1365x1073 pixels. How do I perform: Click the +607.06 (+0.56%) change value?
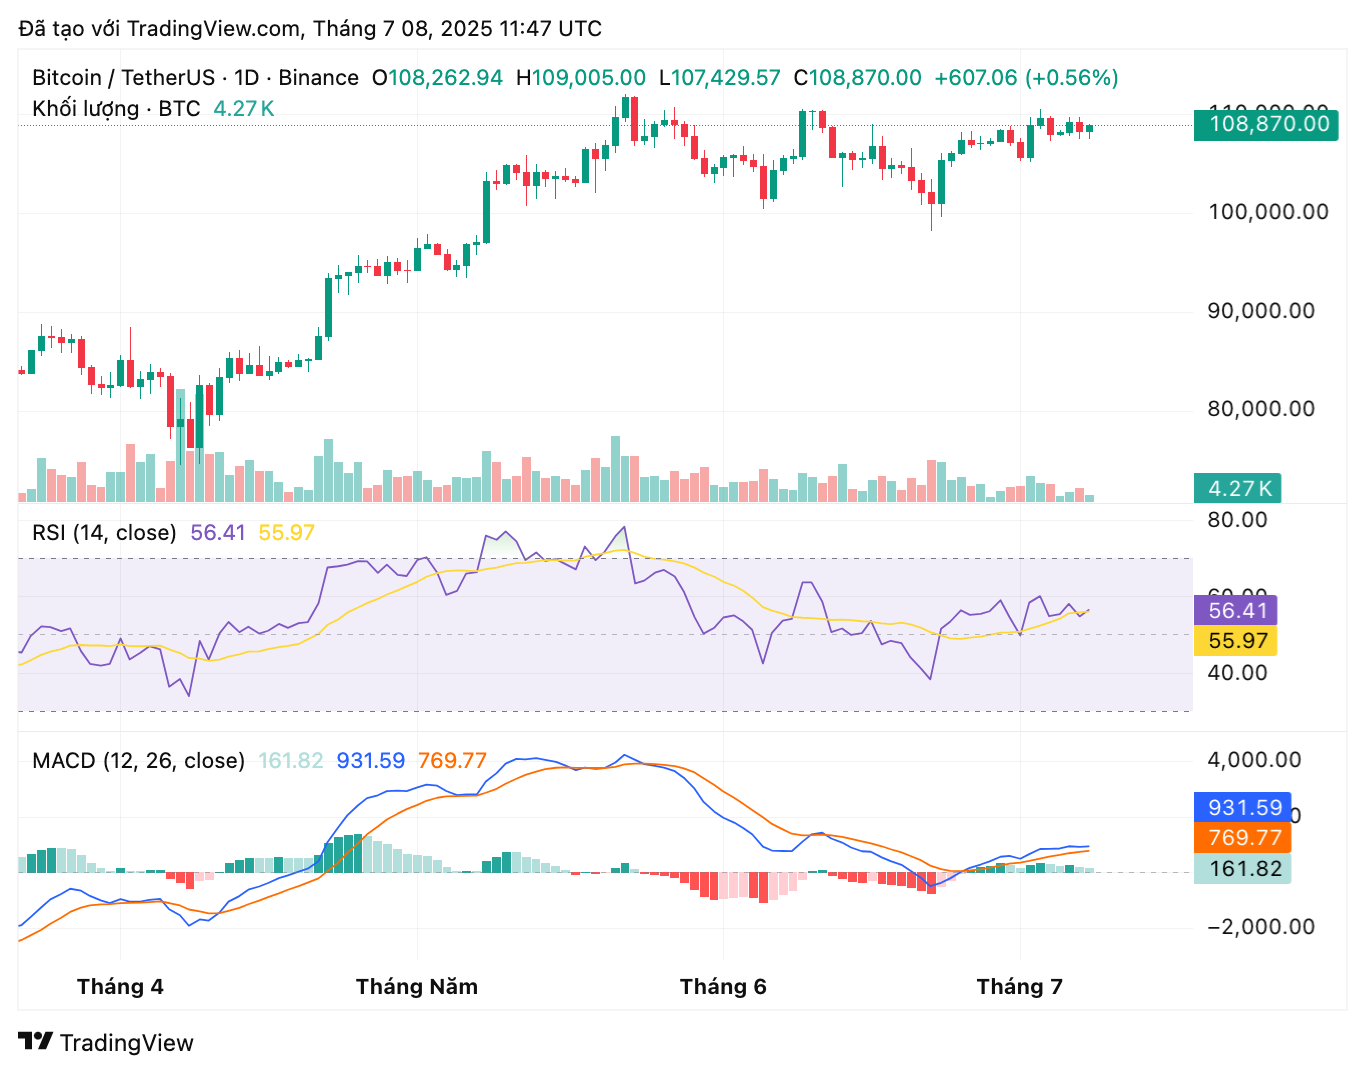pyautogui.click(x=1026, y=78)
